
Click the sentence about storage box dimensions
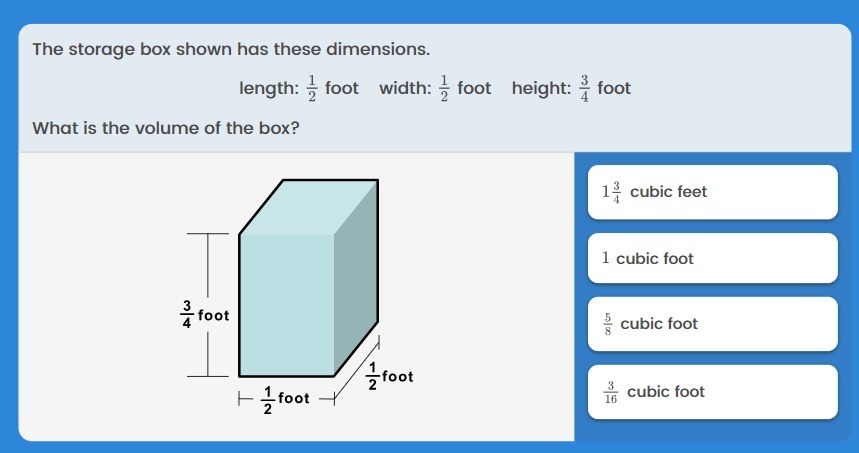point(231,49)
